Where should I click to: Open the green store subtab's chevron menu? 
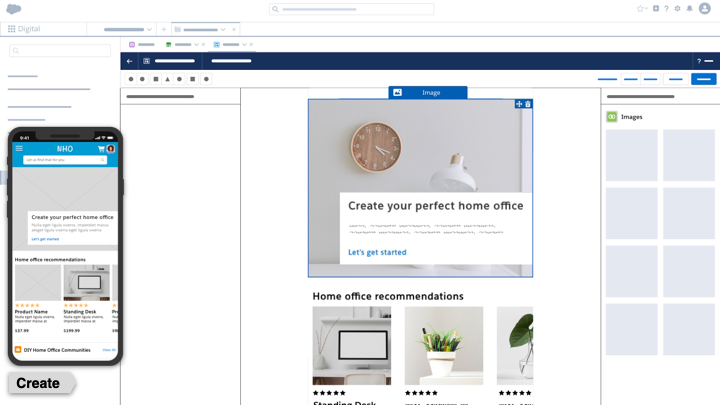[197, 45]
